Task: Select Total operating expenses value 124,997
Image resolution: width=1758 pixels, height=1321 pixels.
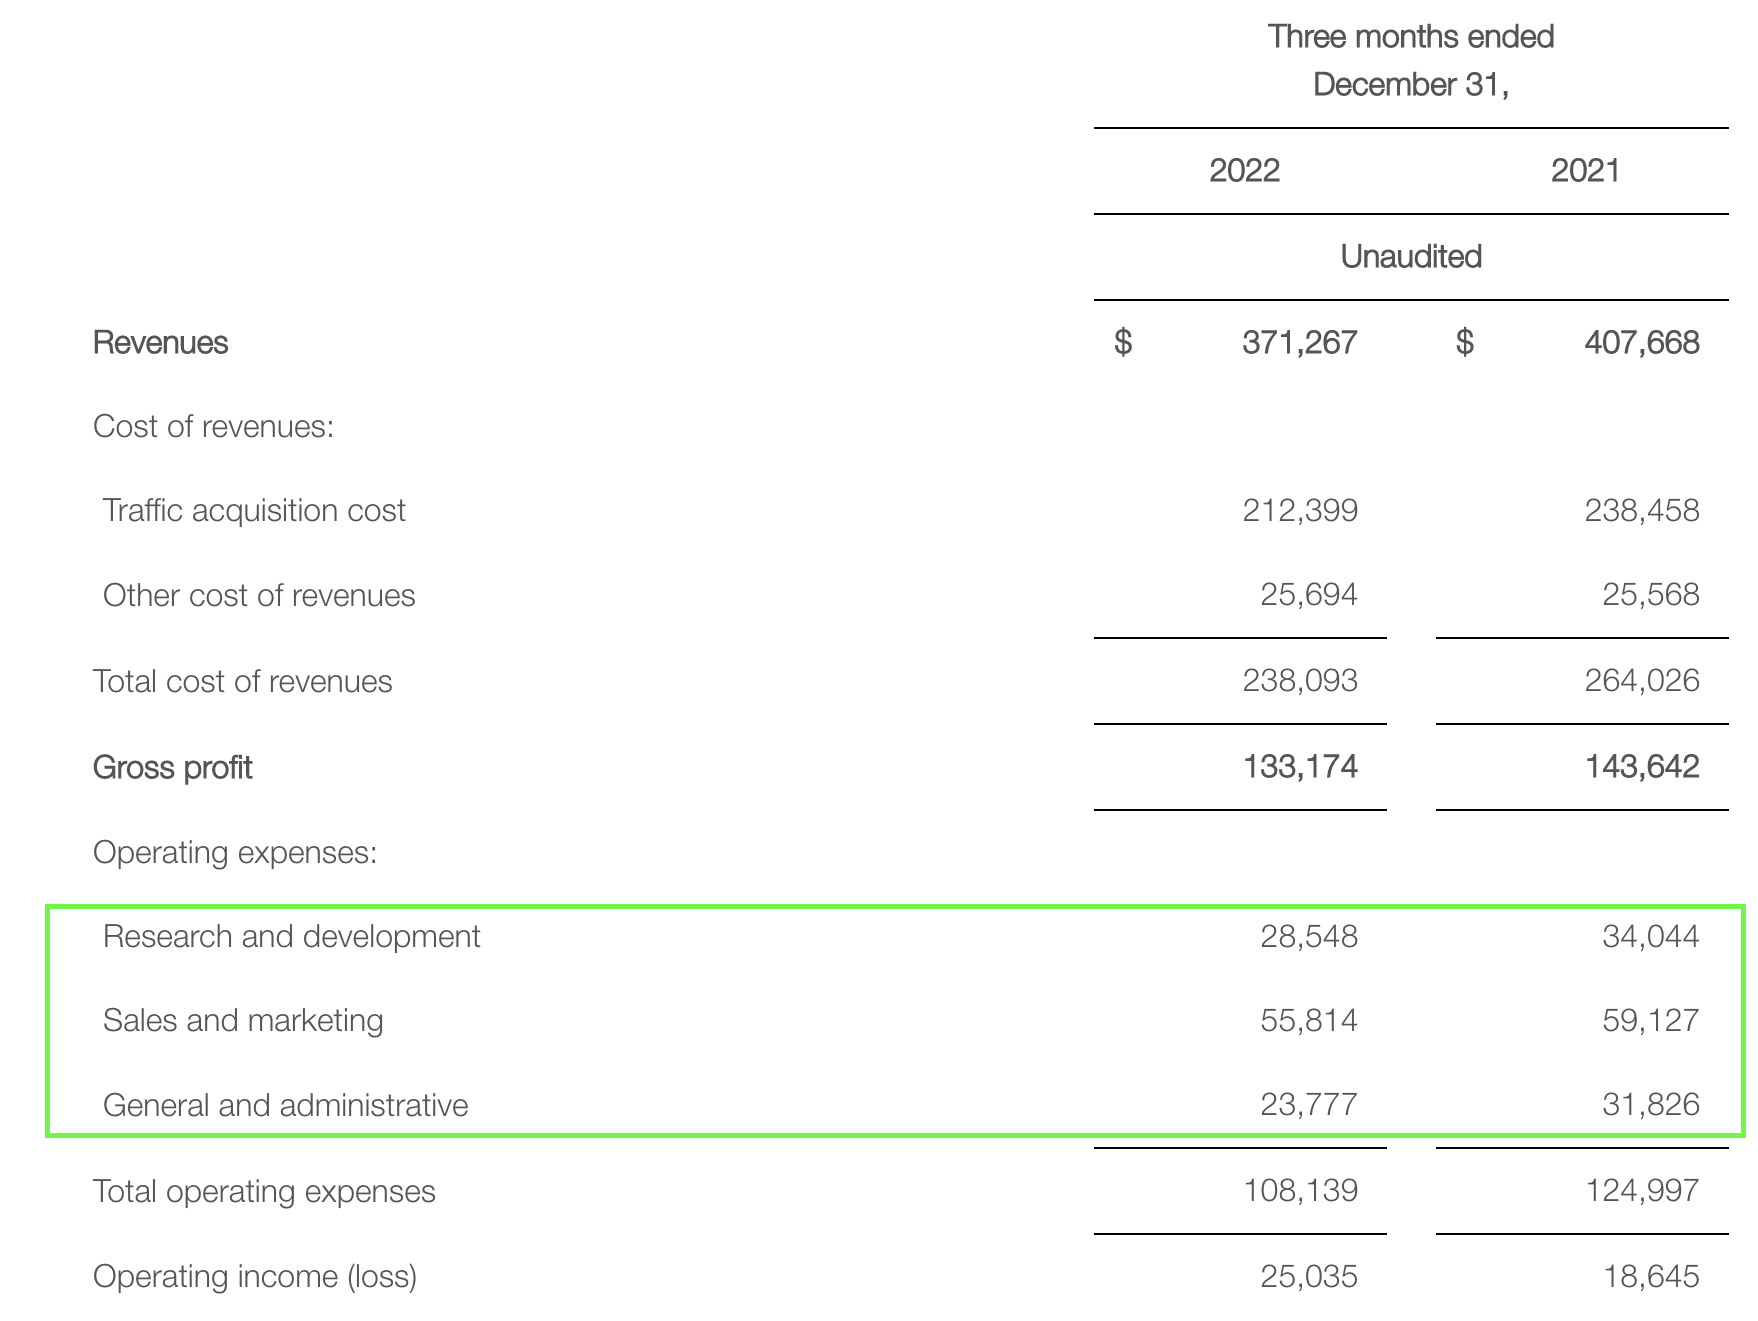Action: pos(1642,1191)
